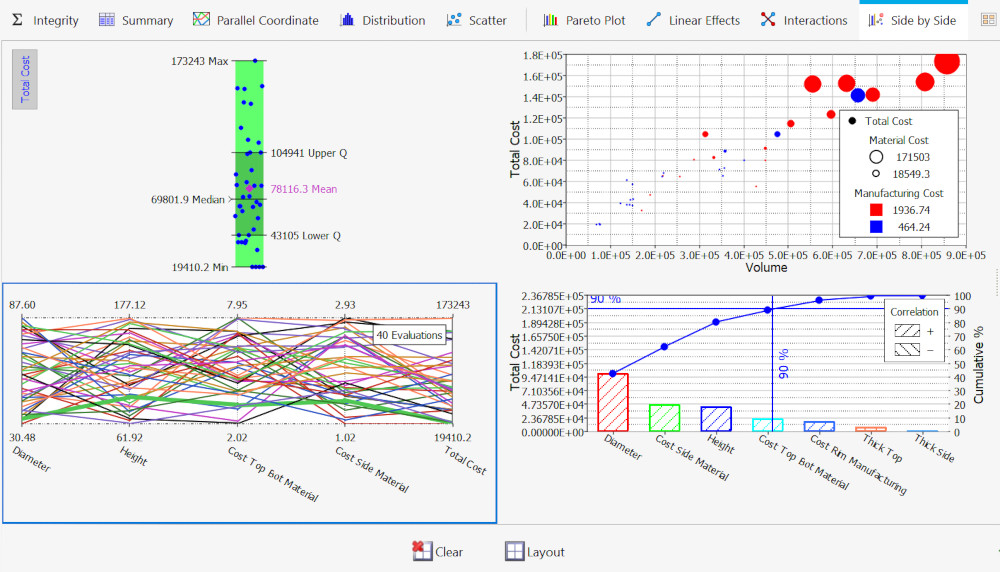Click the Interactions cross icon
This screenshot has height=572, width=1000.
[768, 20]
